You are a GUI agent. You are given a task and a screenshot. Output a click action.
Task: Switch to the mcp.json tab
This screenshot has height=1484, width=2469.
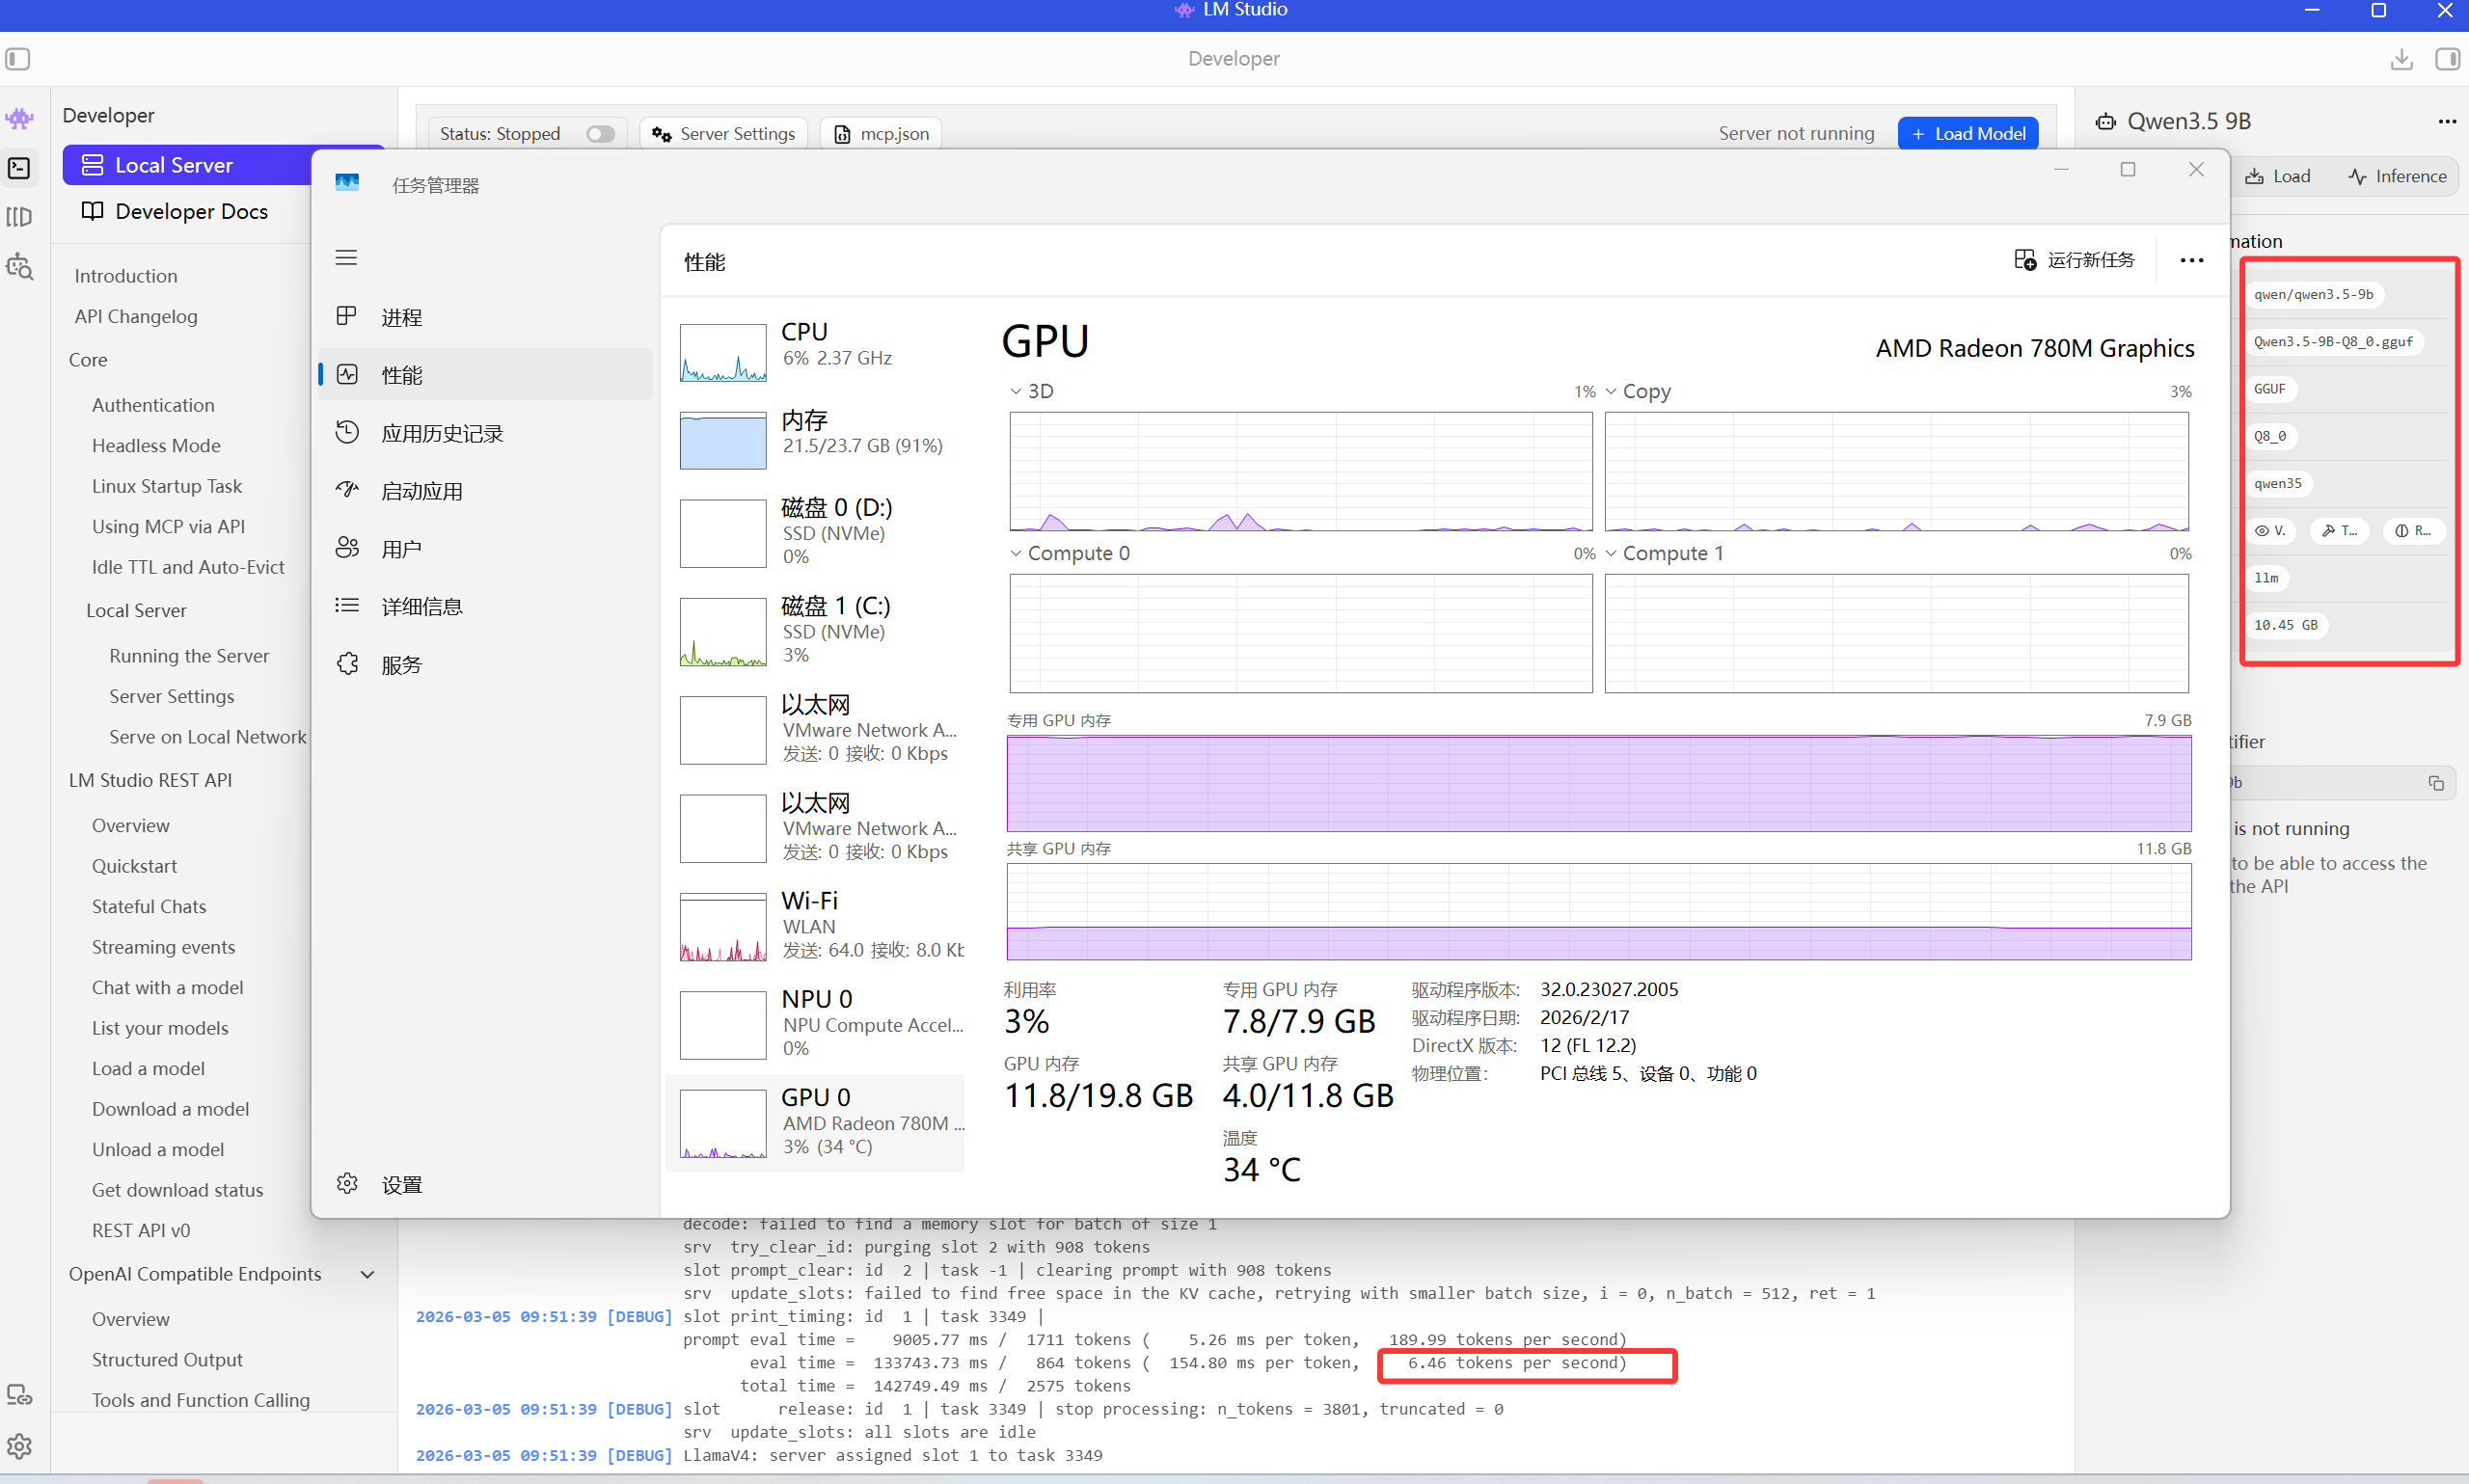[x=879, y=133]
